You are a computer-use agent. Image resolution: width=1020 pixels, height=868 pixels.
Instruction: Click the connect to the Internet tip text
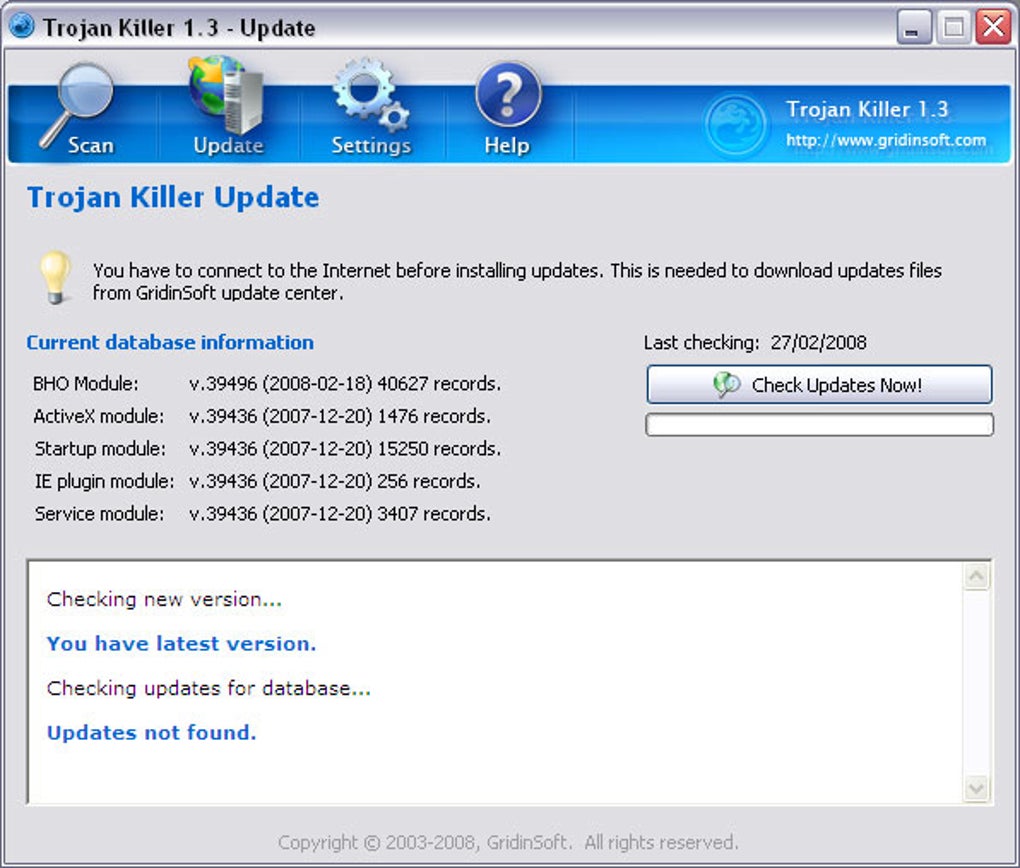tap(517, 281)
